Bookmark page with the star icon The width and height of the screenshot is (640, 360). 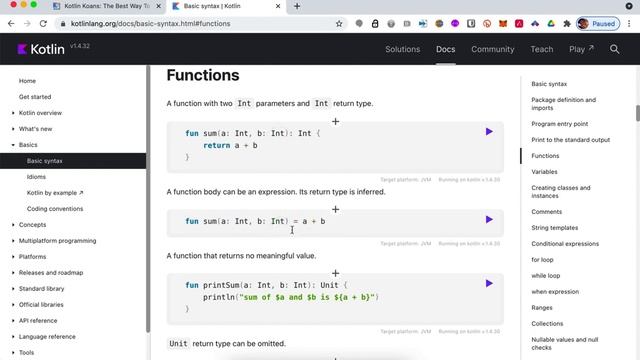click(339, 24)
